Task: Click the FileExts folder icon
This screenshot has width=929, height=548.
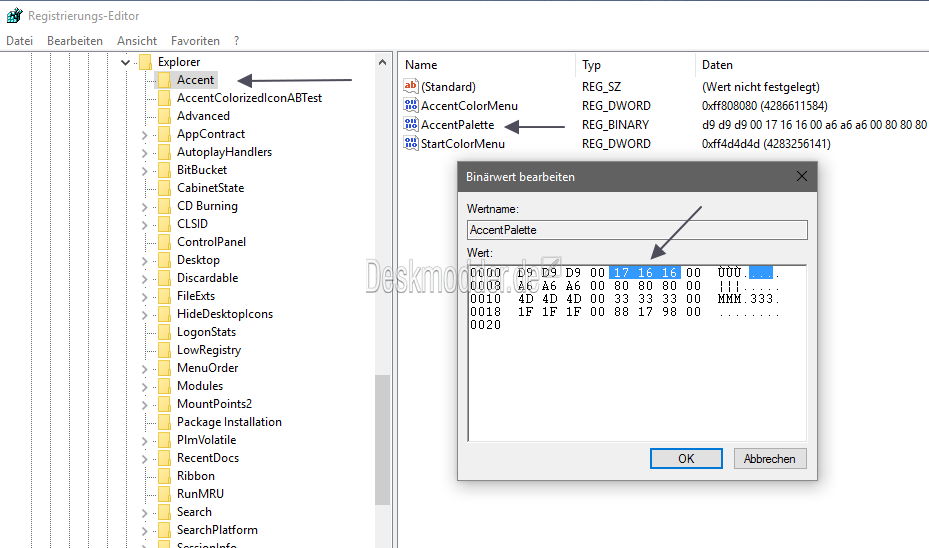Action: pyautogui.click(x=165, y=296)
